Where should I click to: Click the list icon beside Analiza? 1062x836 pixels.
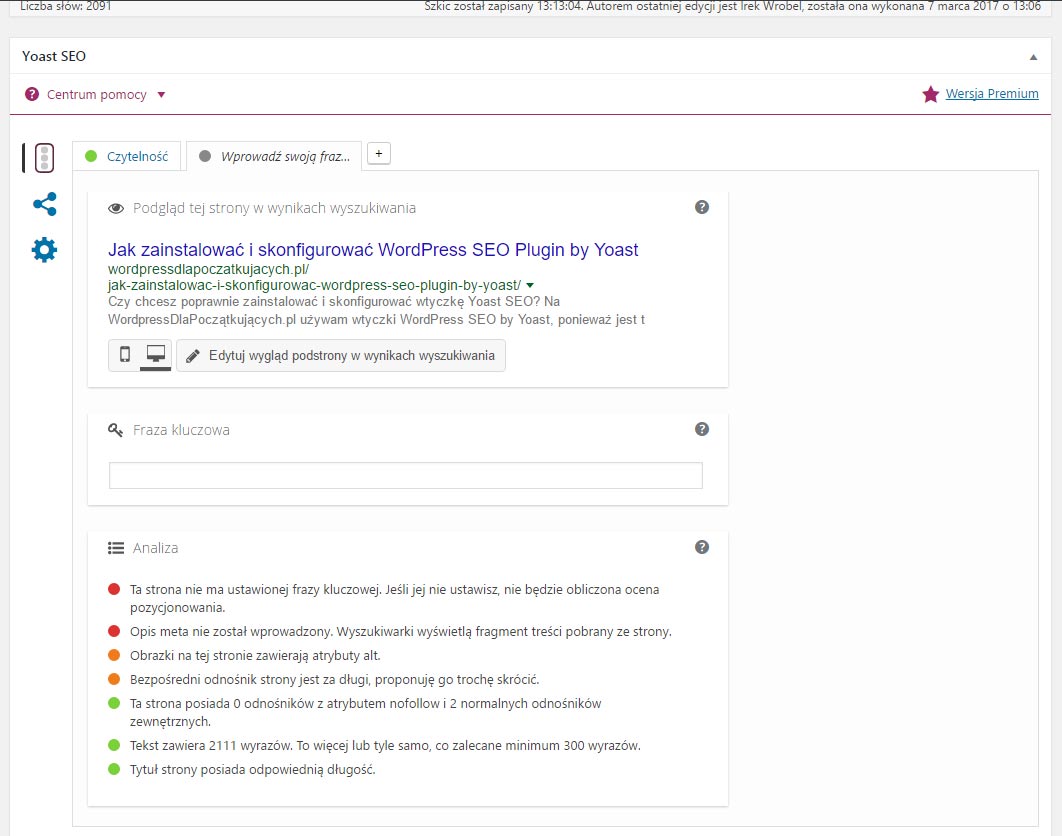[x=116, y=548]
